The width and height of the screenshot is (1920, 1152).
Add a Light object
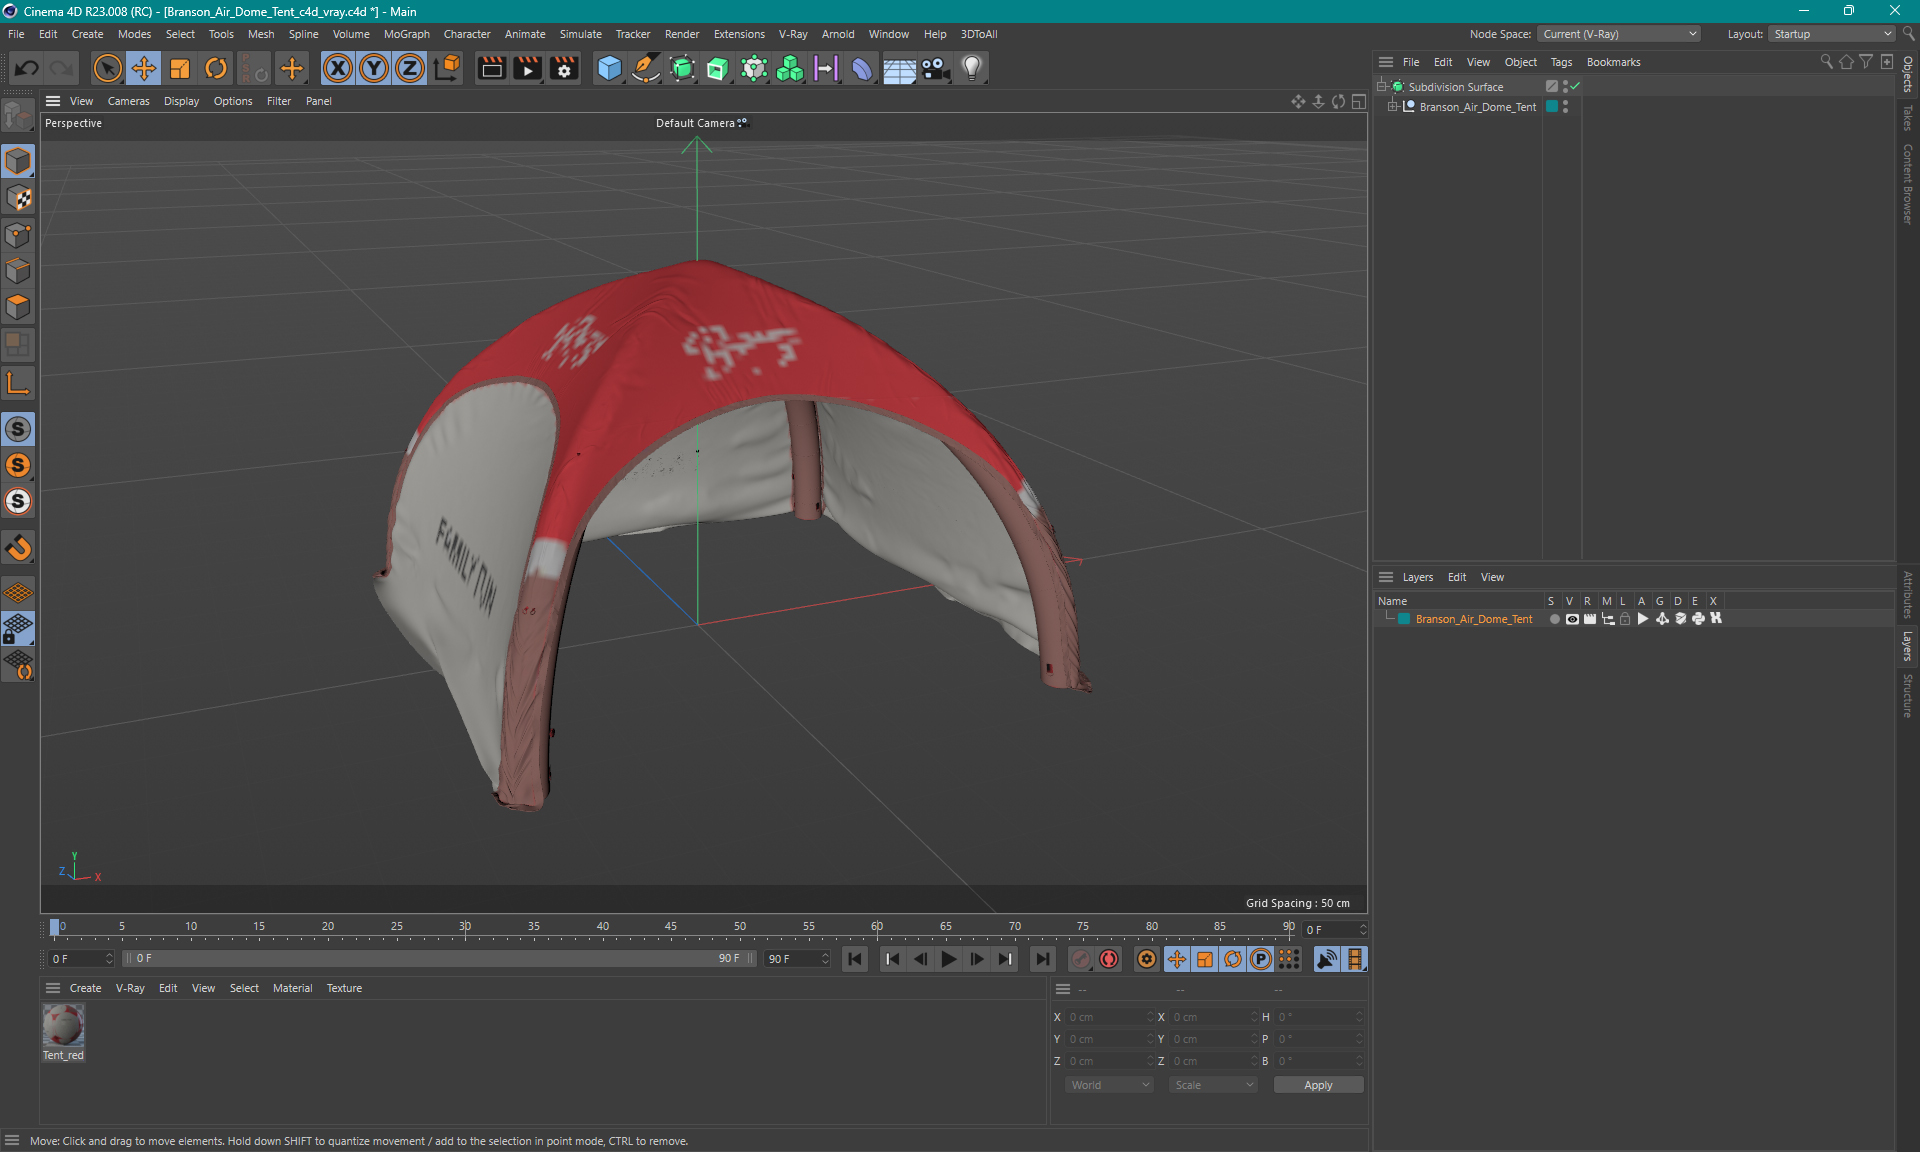coord(971,68)
